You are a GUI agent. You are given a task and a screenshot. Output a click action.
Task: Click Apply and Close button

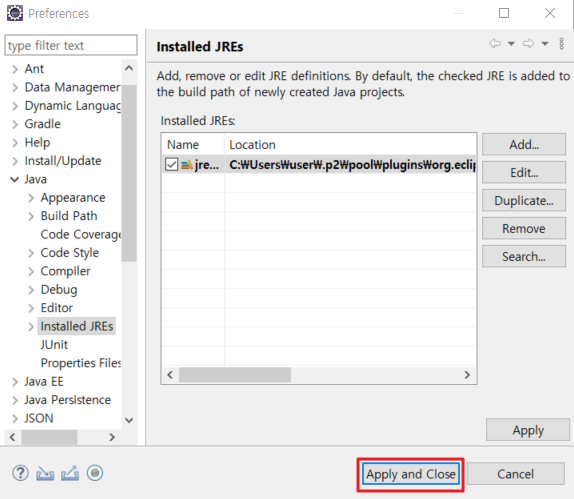click(411, 474)
